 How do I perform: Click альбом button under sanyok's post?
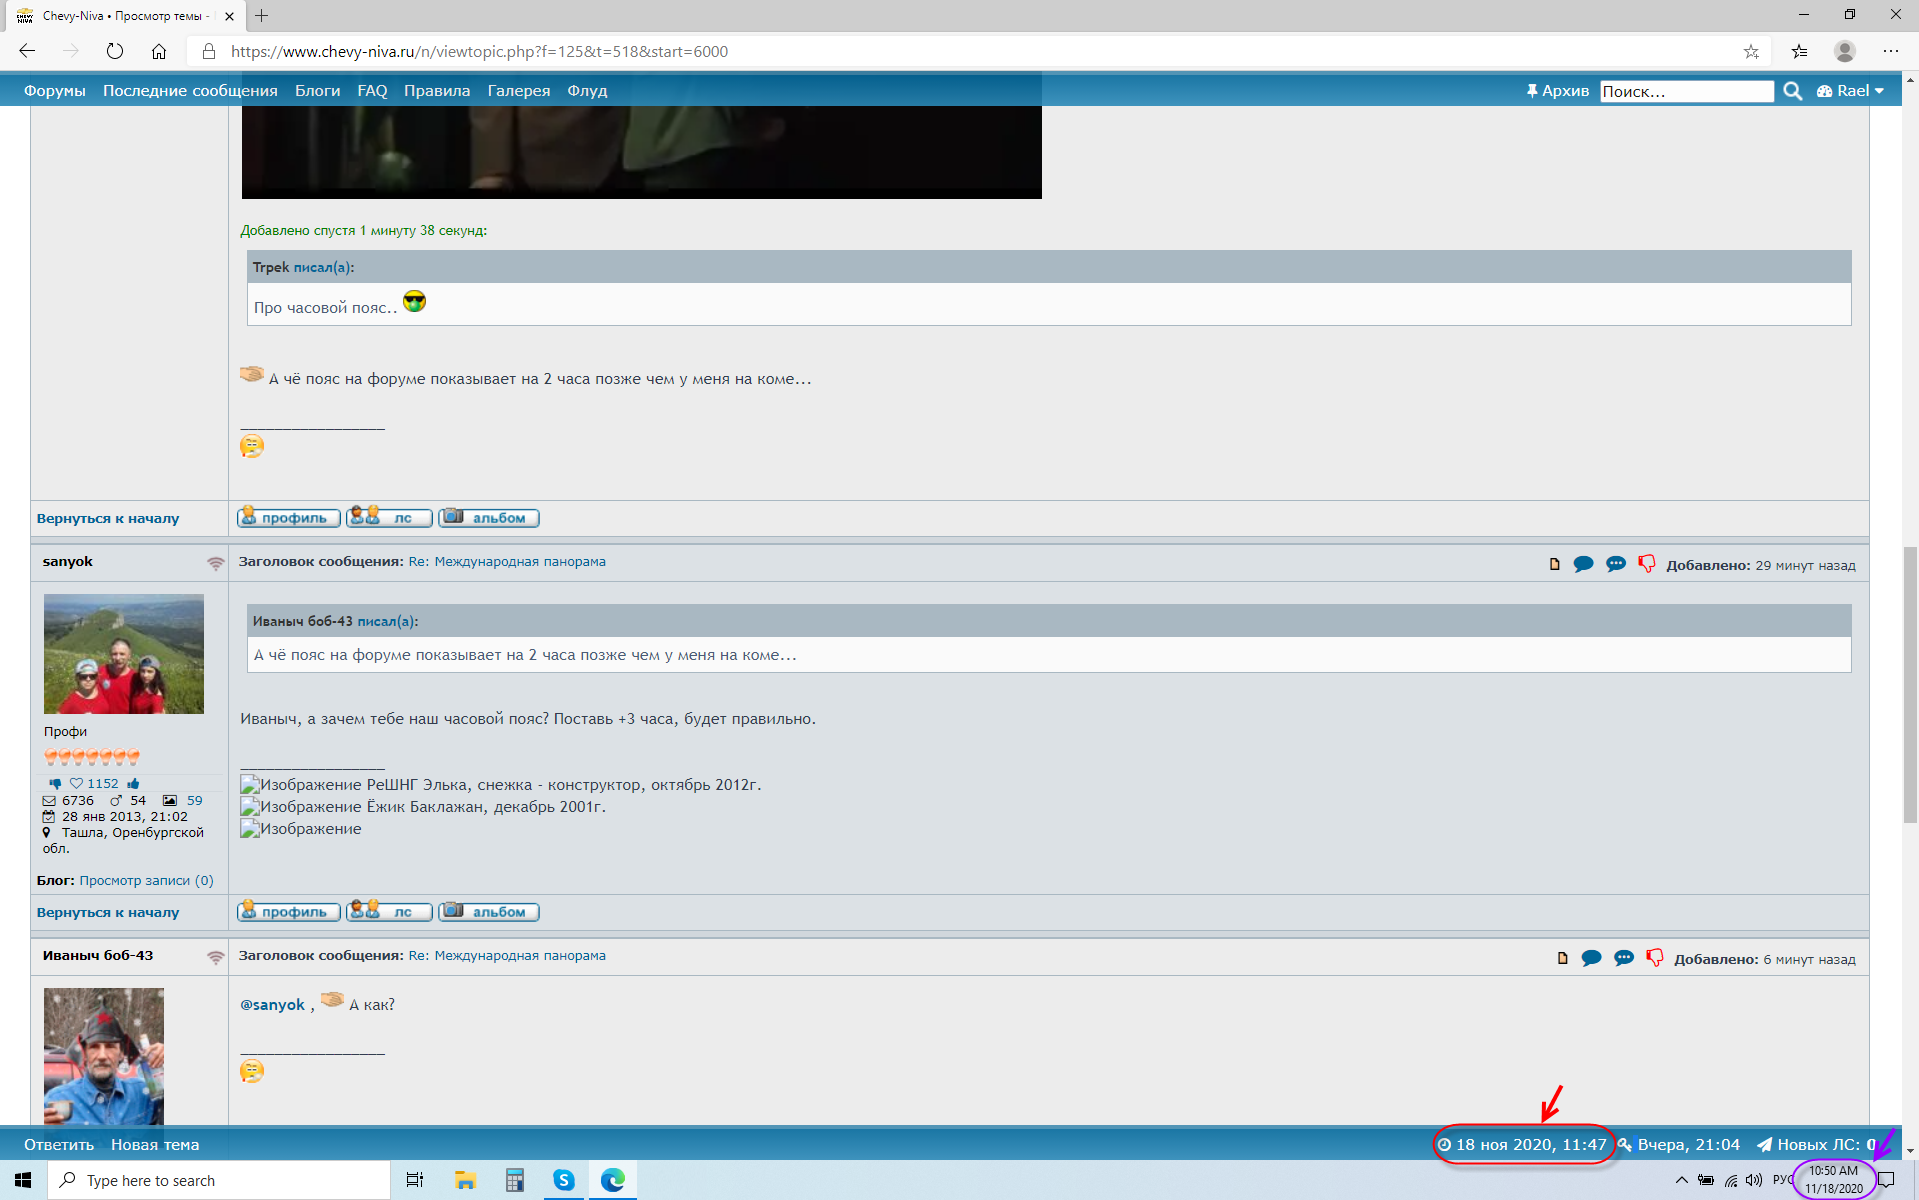click(489, 912)
